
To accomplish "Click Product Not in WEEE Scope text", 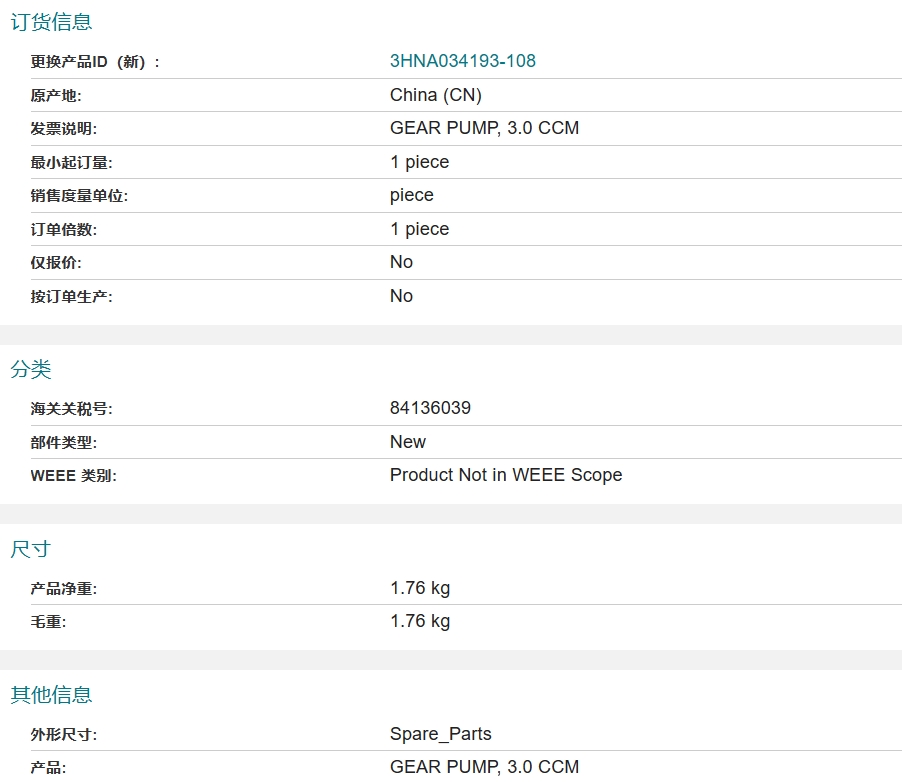I will [505, 475].
